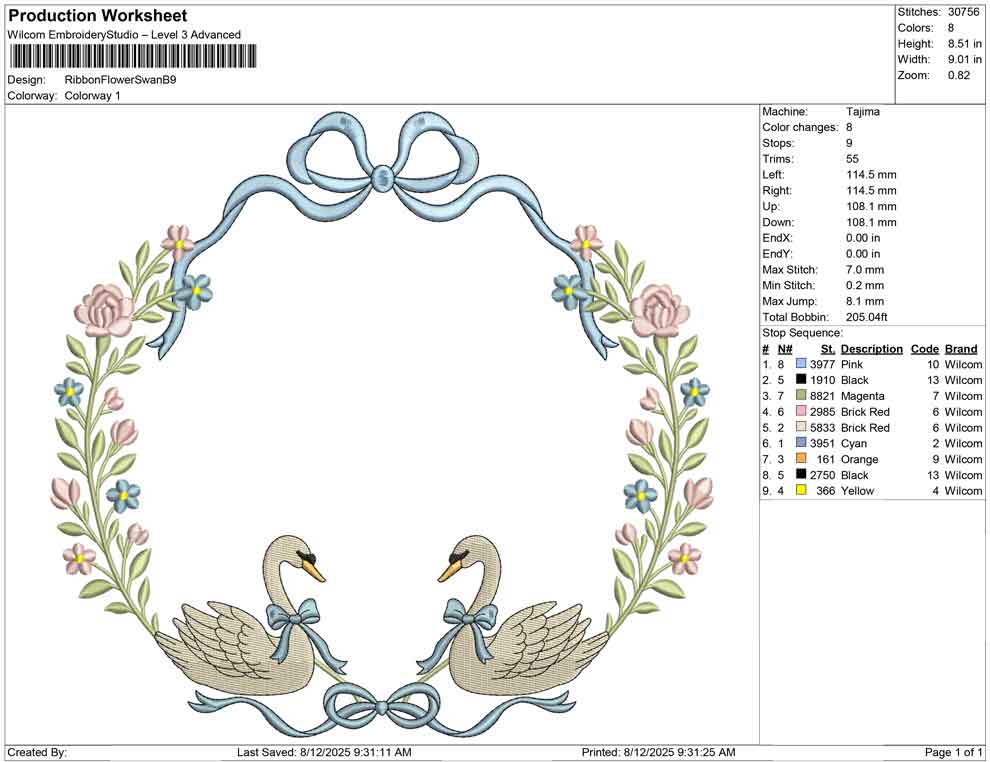Click the swatch beside stitch count 2985
Viewport: 990px width, 762px height.
click(801, 411)
